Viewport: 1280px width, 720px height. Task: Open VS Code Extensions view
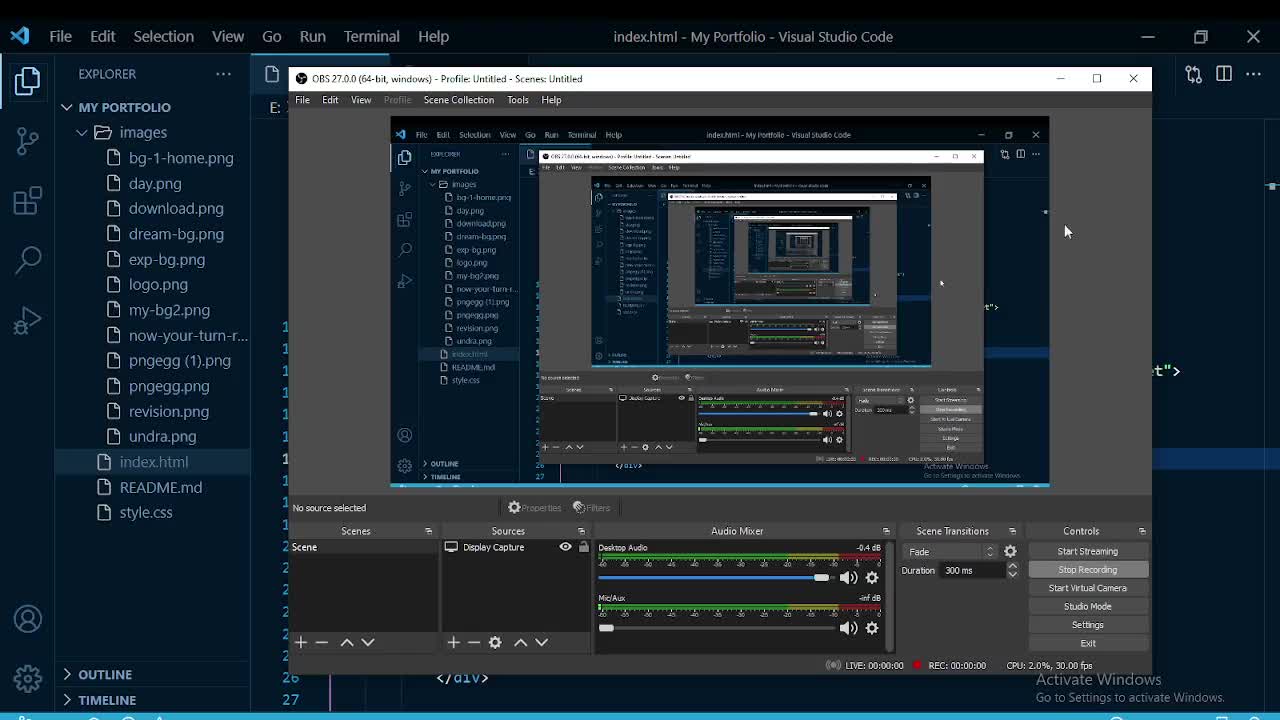(x=28, y=201)
